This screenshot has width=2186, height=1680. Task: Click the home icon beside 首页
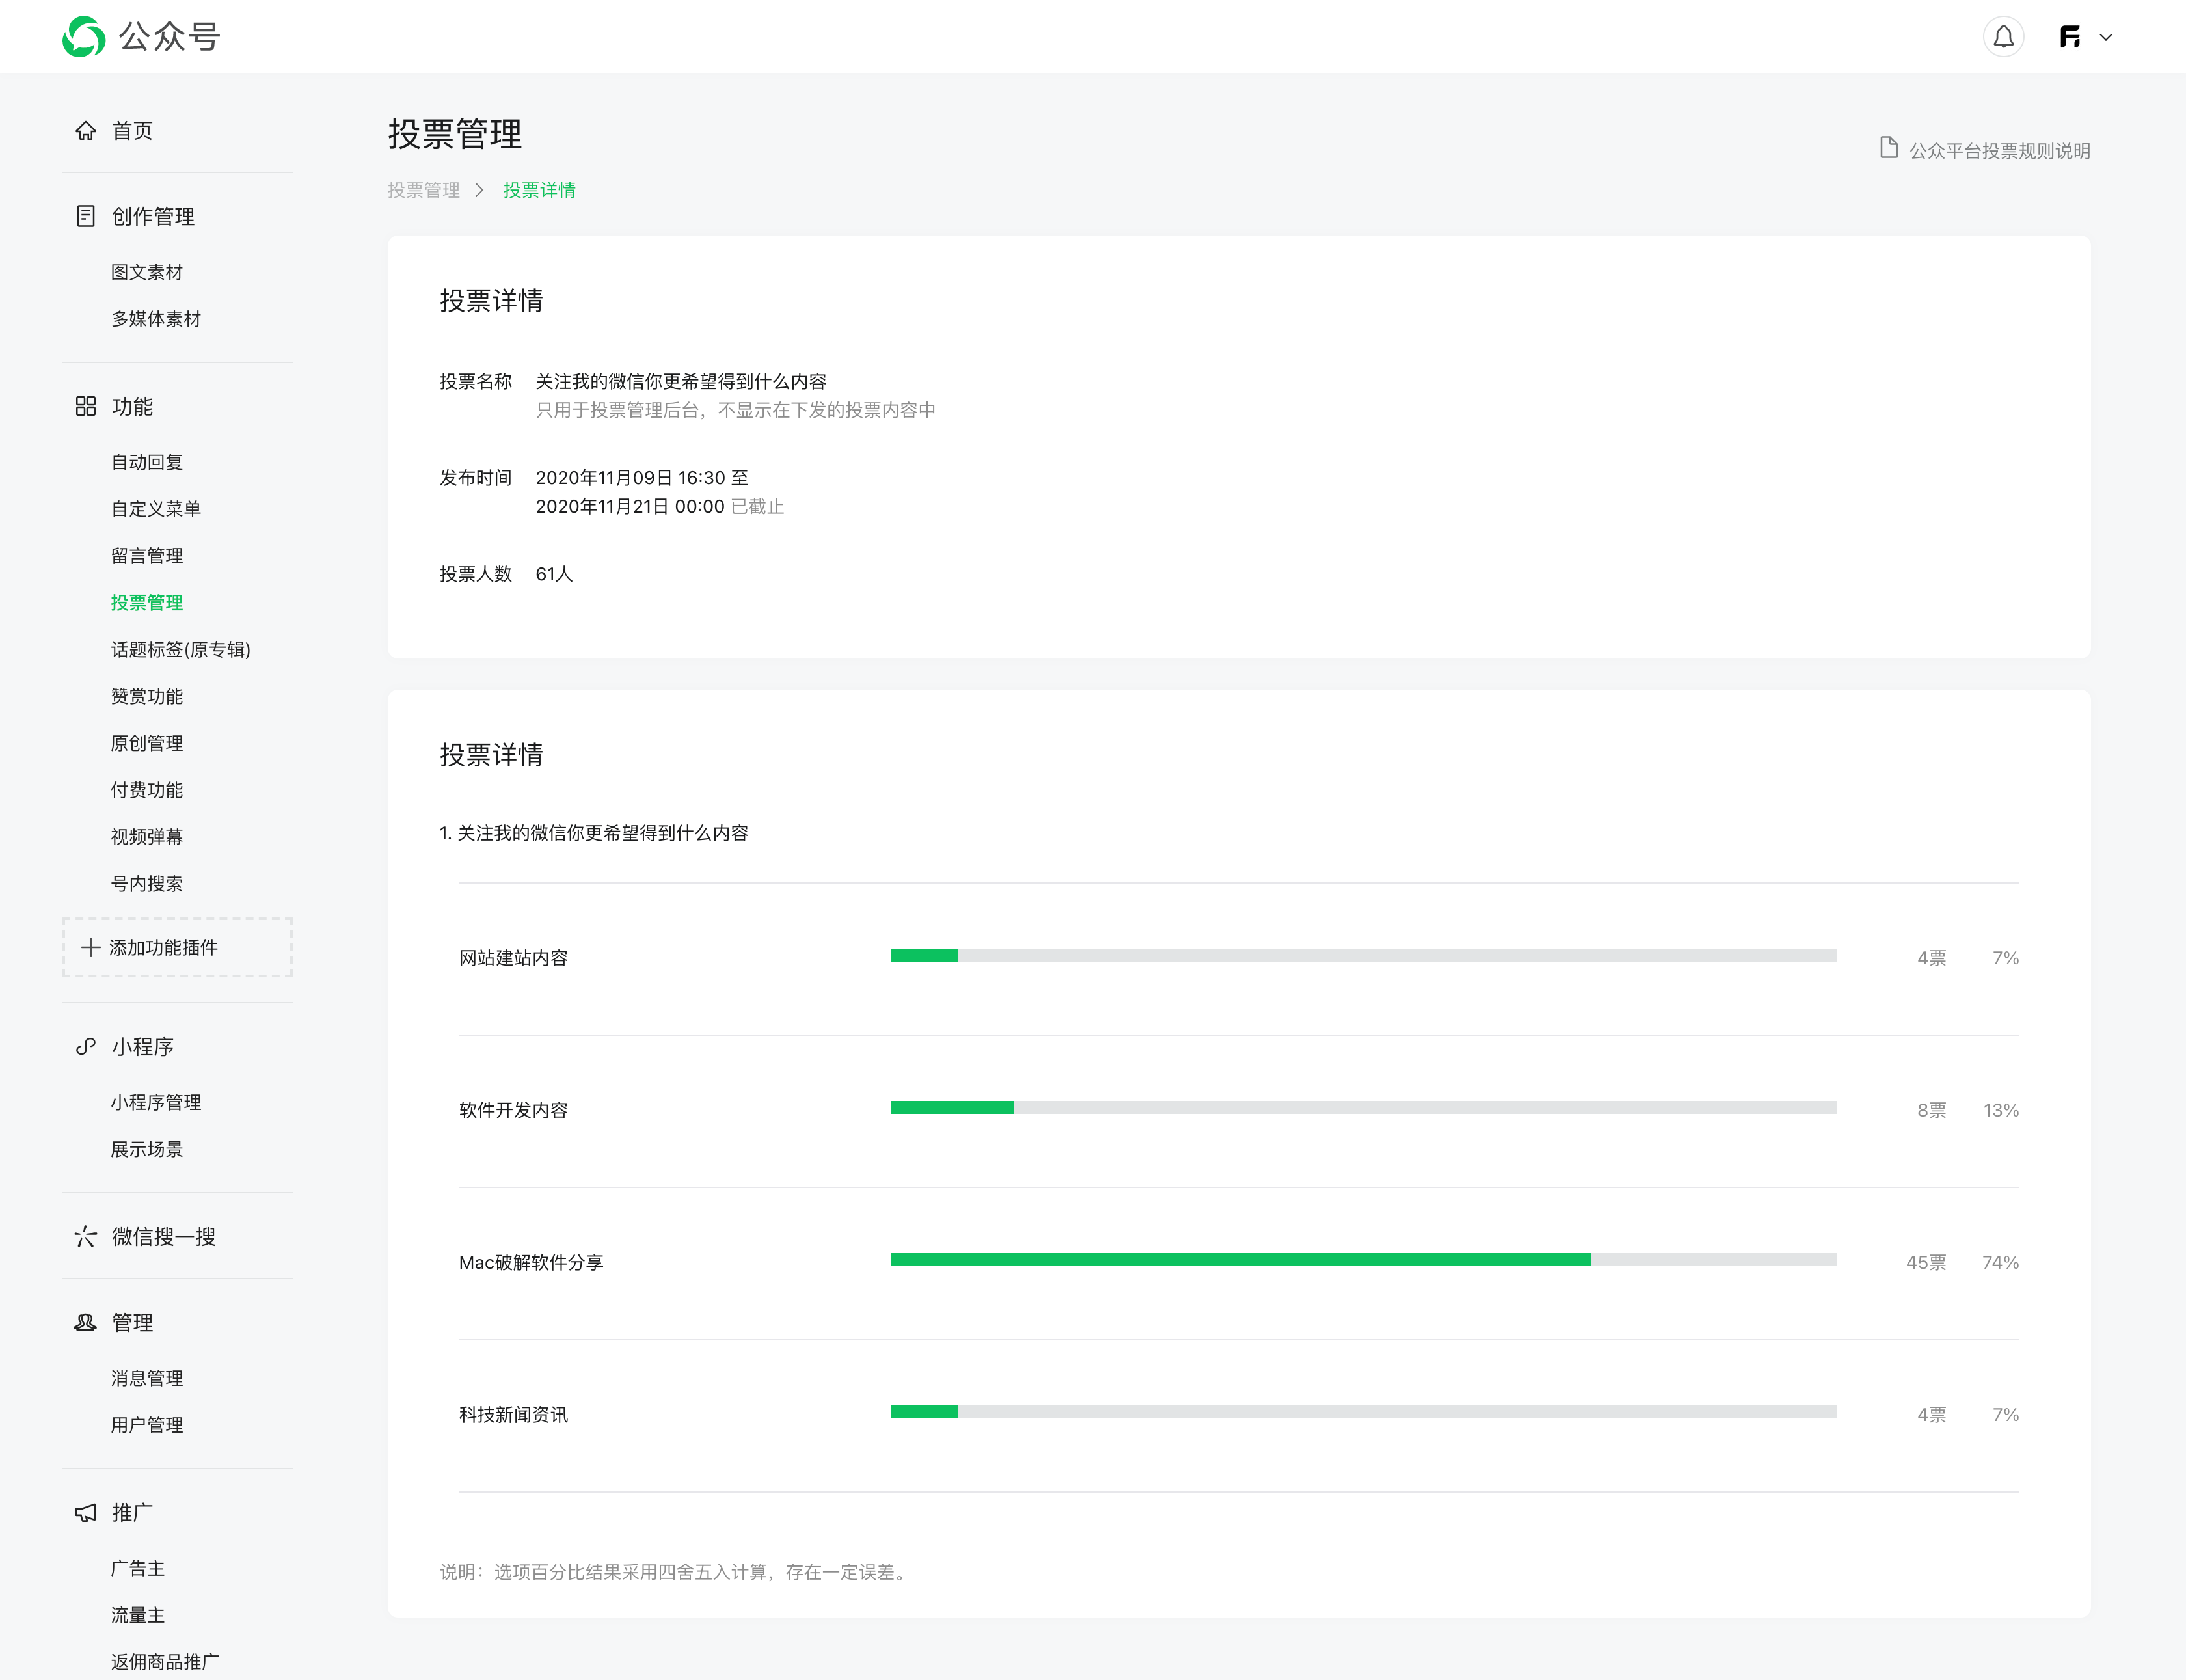coord(86,131)
